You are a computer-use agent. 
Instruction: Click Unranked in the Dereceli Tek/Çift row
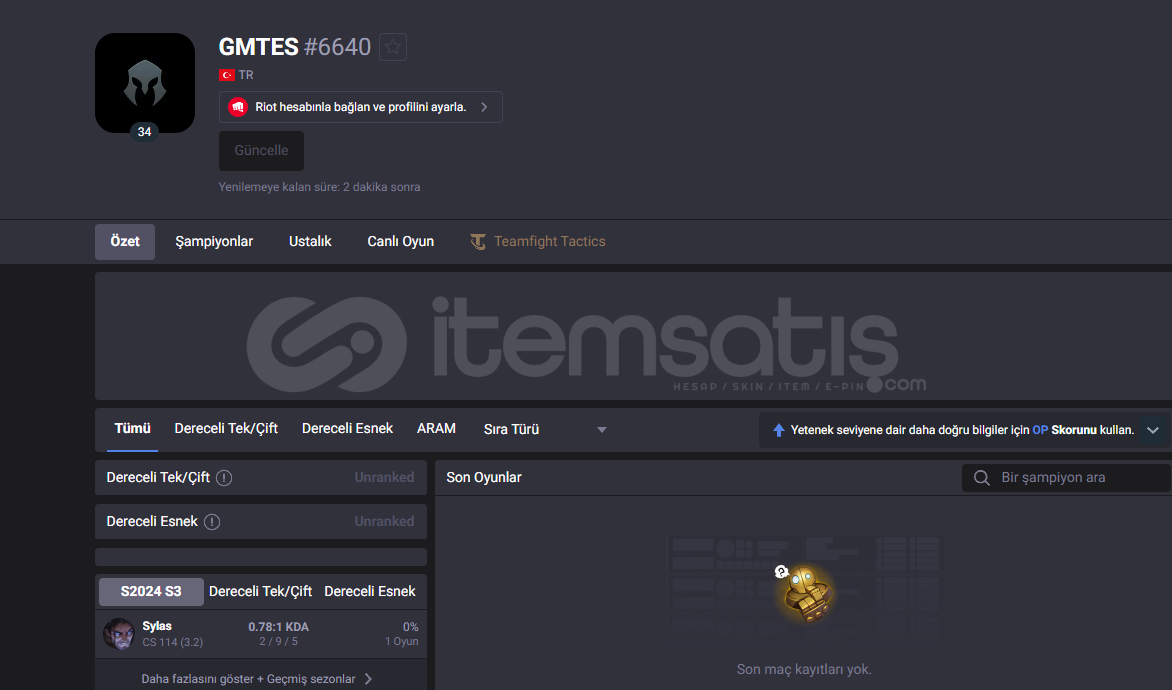tap(384, 477)
